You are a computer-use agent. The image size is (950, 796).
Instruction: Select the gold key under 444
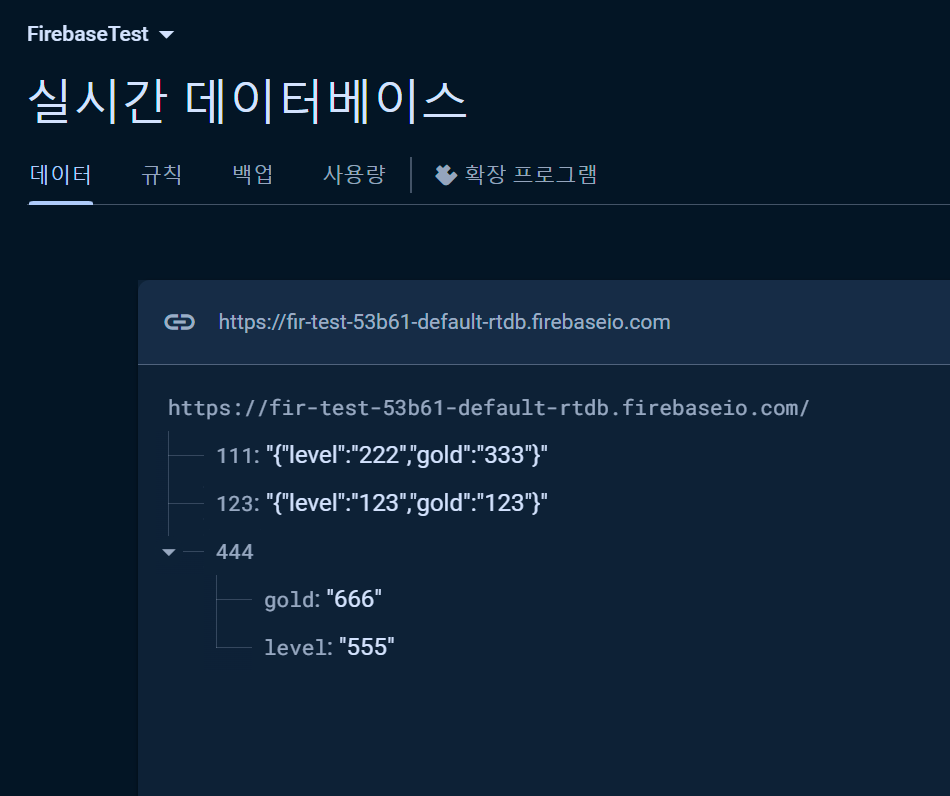(291, 600)
